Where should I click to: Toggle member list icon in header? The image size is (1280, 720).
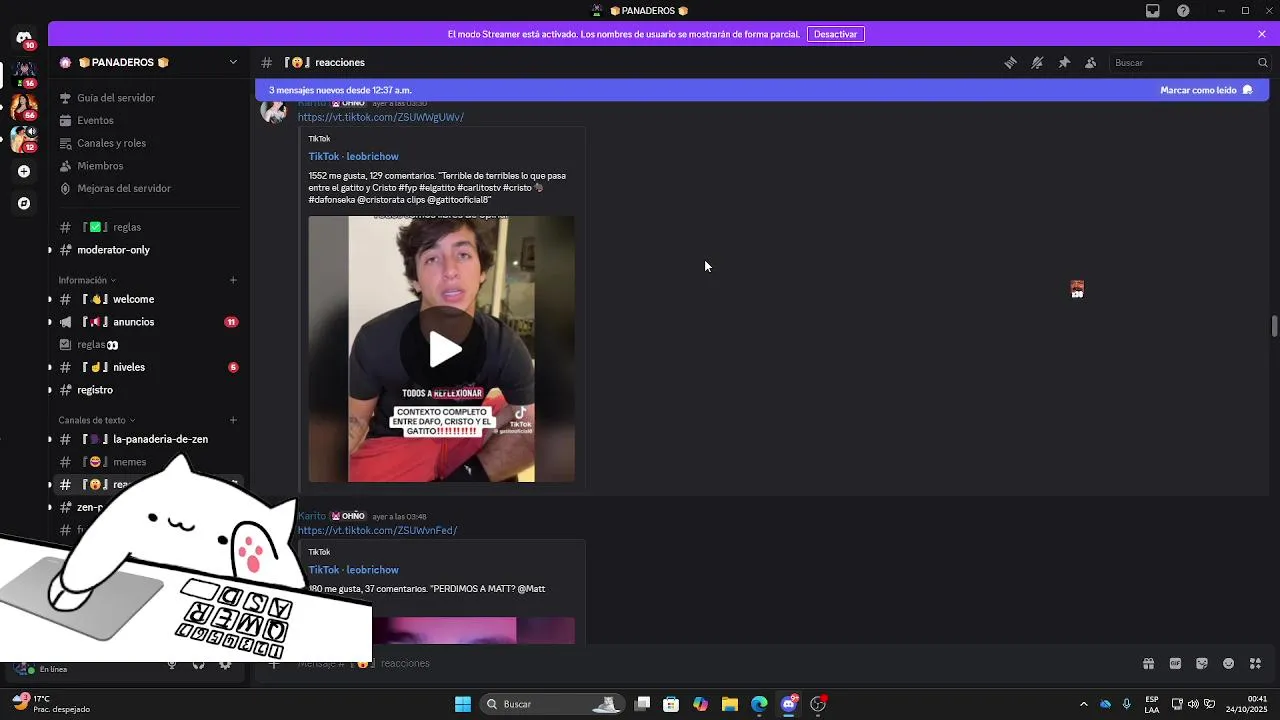coord(1091,62)
